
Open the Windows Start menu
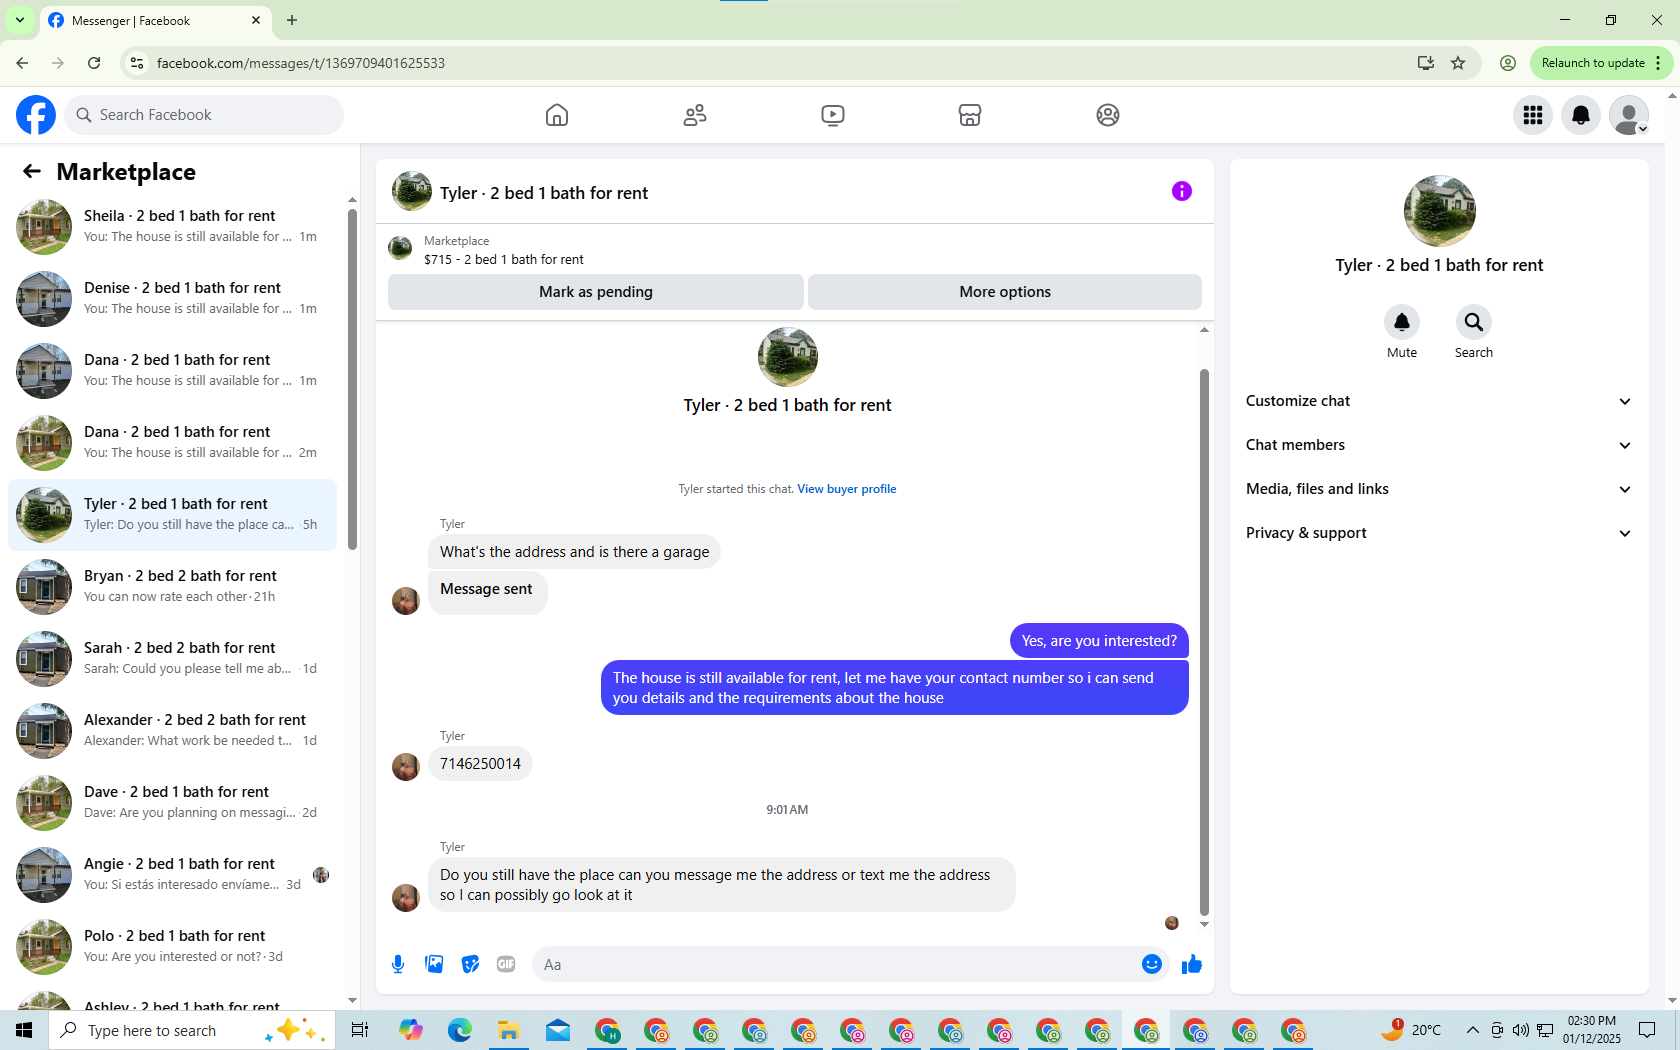pyautogui.click(x=24, y=1030)
